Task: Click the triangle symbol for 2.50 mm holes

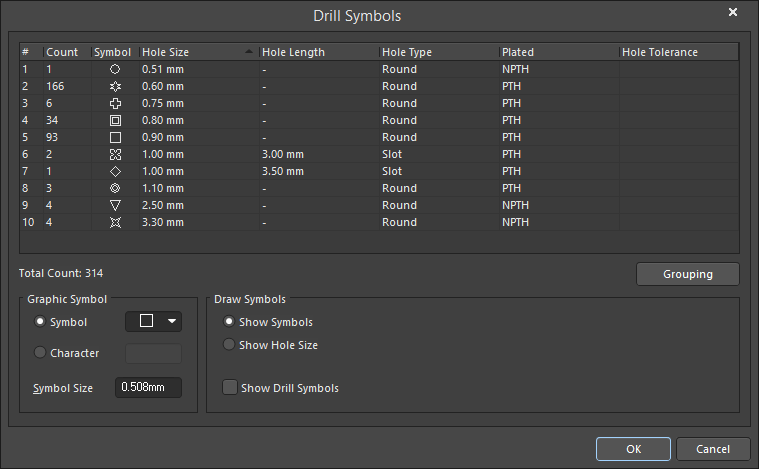Action: (115, 205)
